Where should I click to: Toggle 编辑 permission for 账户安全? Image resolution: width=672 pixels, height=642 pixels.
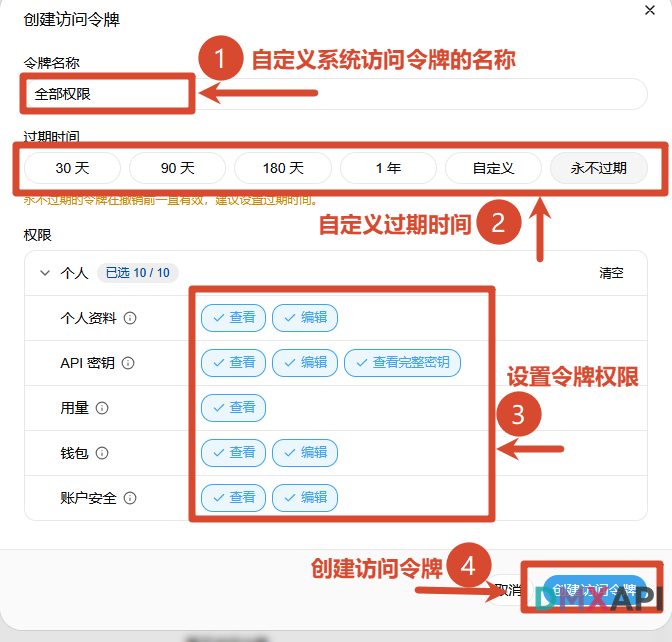(x=305, y=498)
